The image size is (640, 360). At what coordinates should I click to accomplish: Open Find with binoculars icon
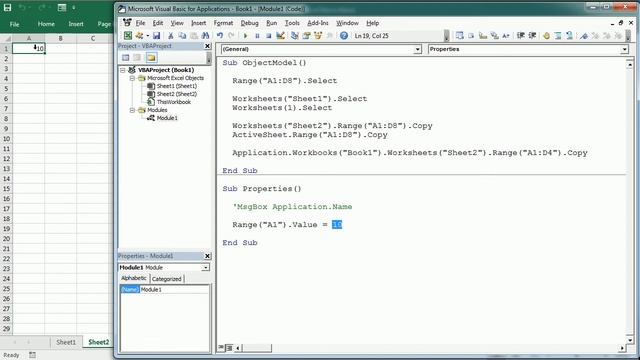[x=205, y=36]
